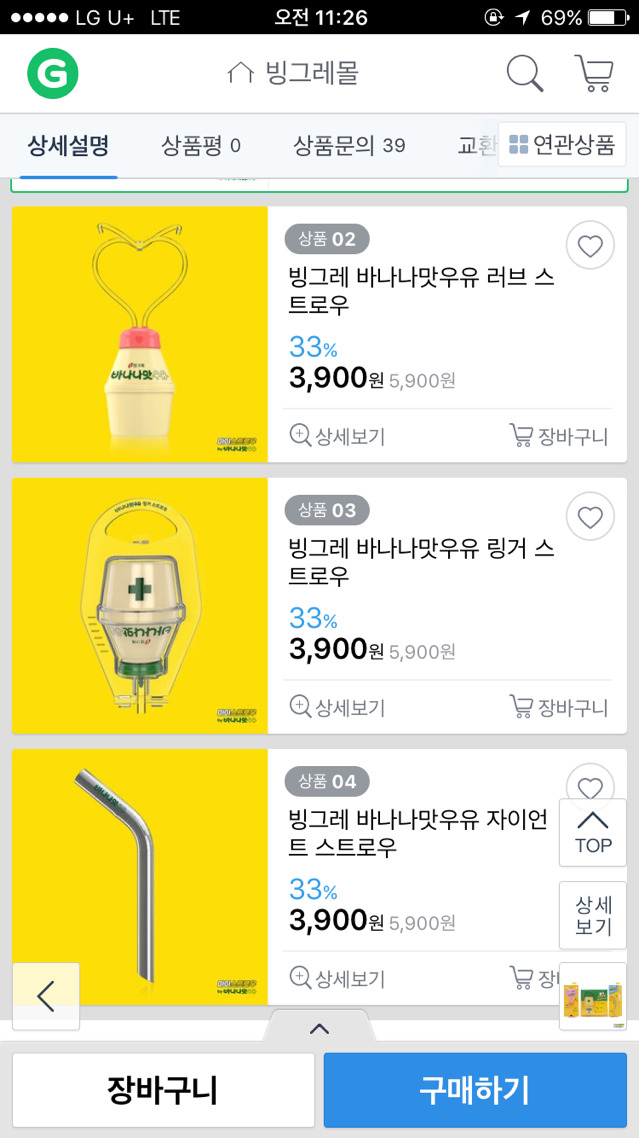Tap the white 장바구니 bottom button
Screen dimensions: 639x1138
[163, 1089]
